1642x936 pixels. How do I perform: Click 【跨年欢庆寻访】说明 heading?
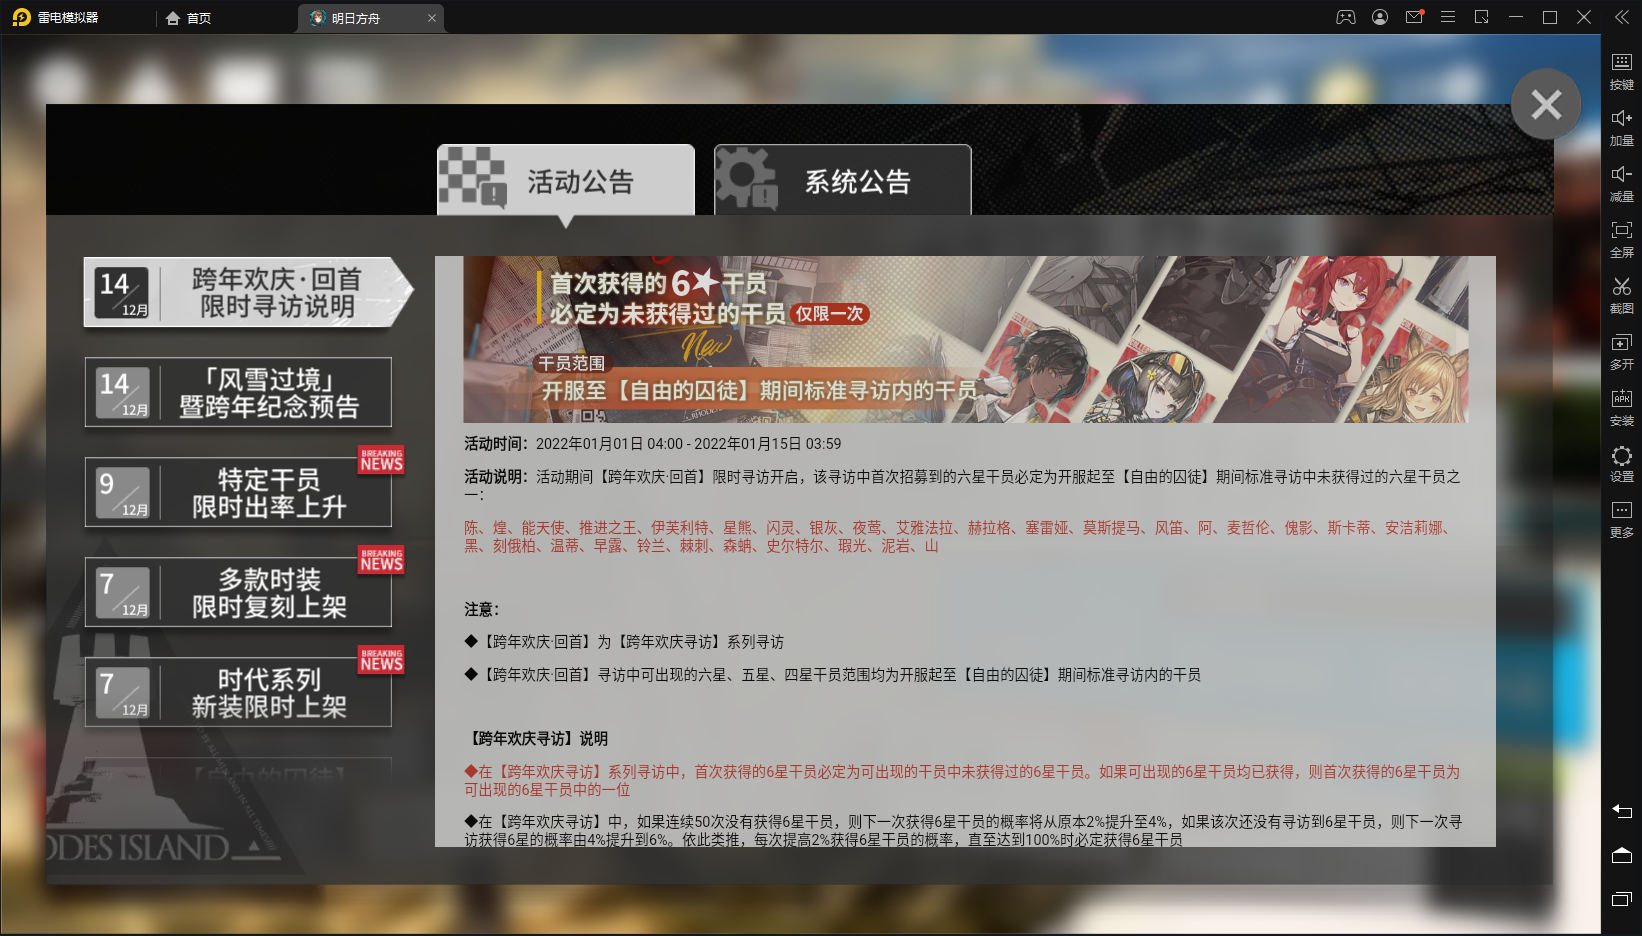coord(536,739)
